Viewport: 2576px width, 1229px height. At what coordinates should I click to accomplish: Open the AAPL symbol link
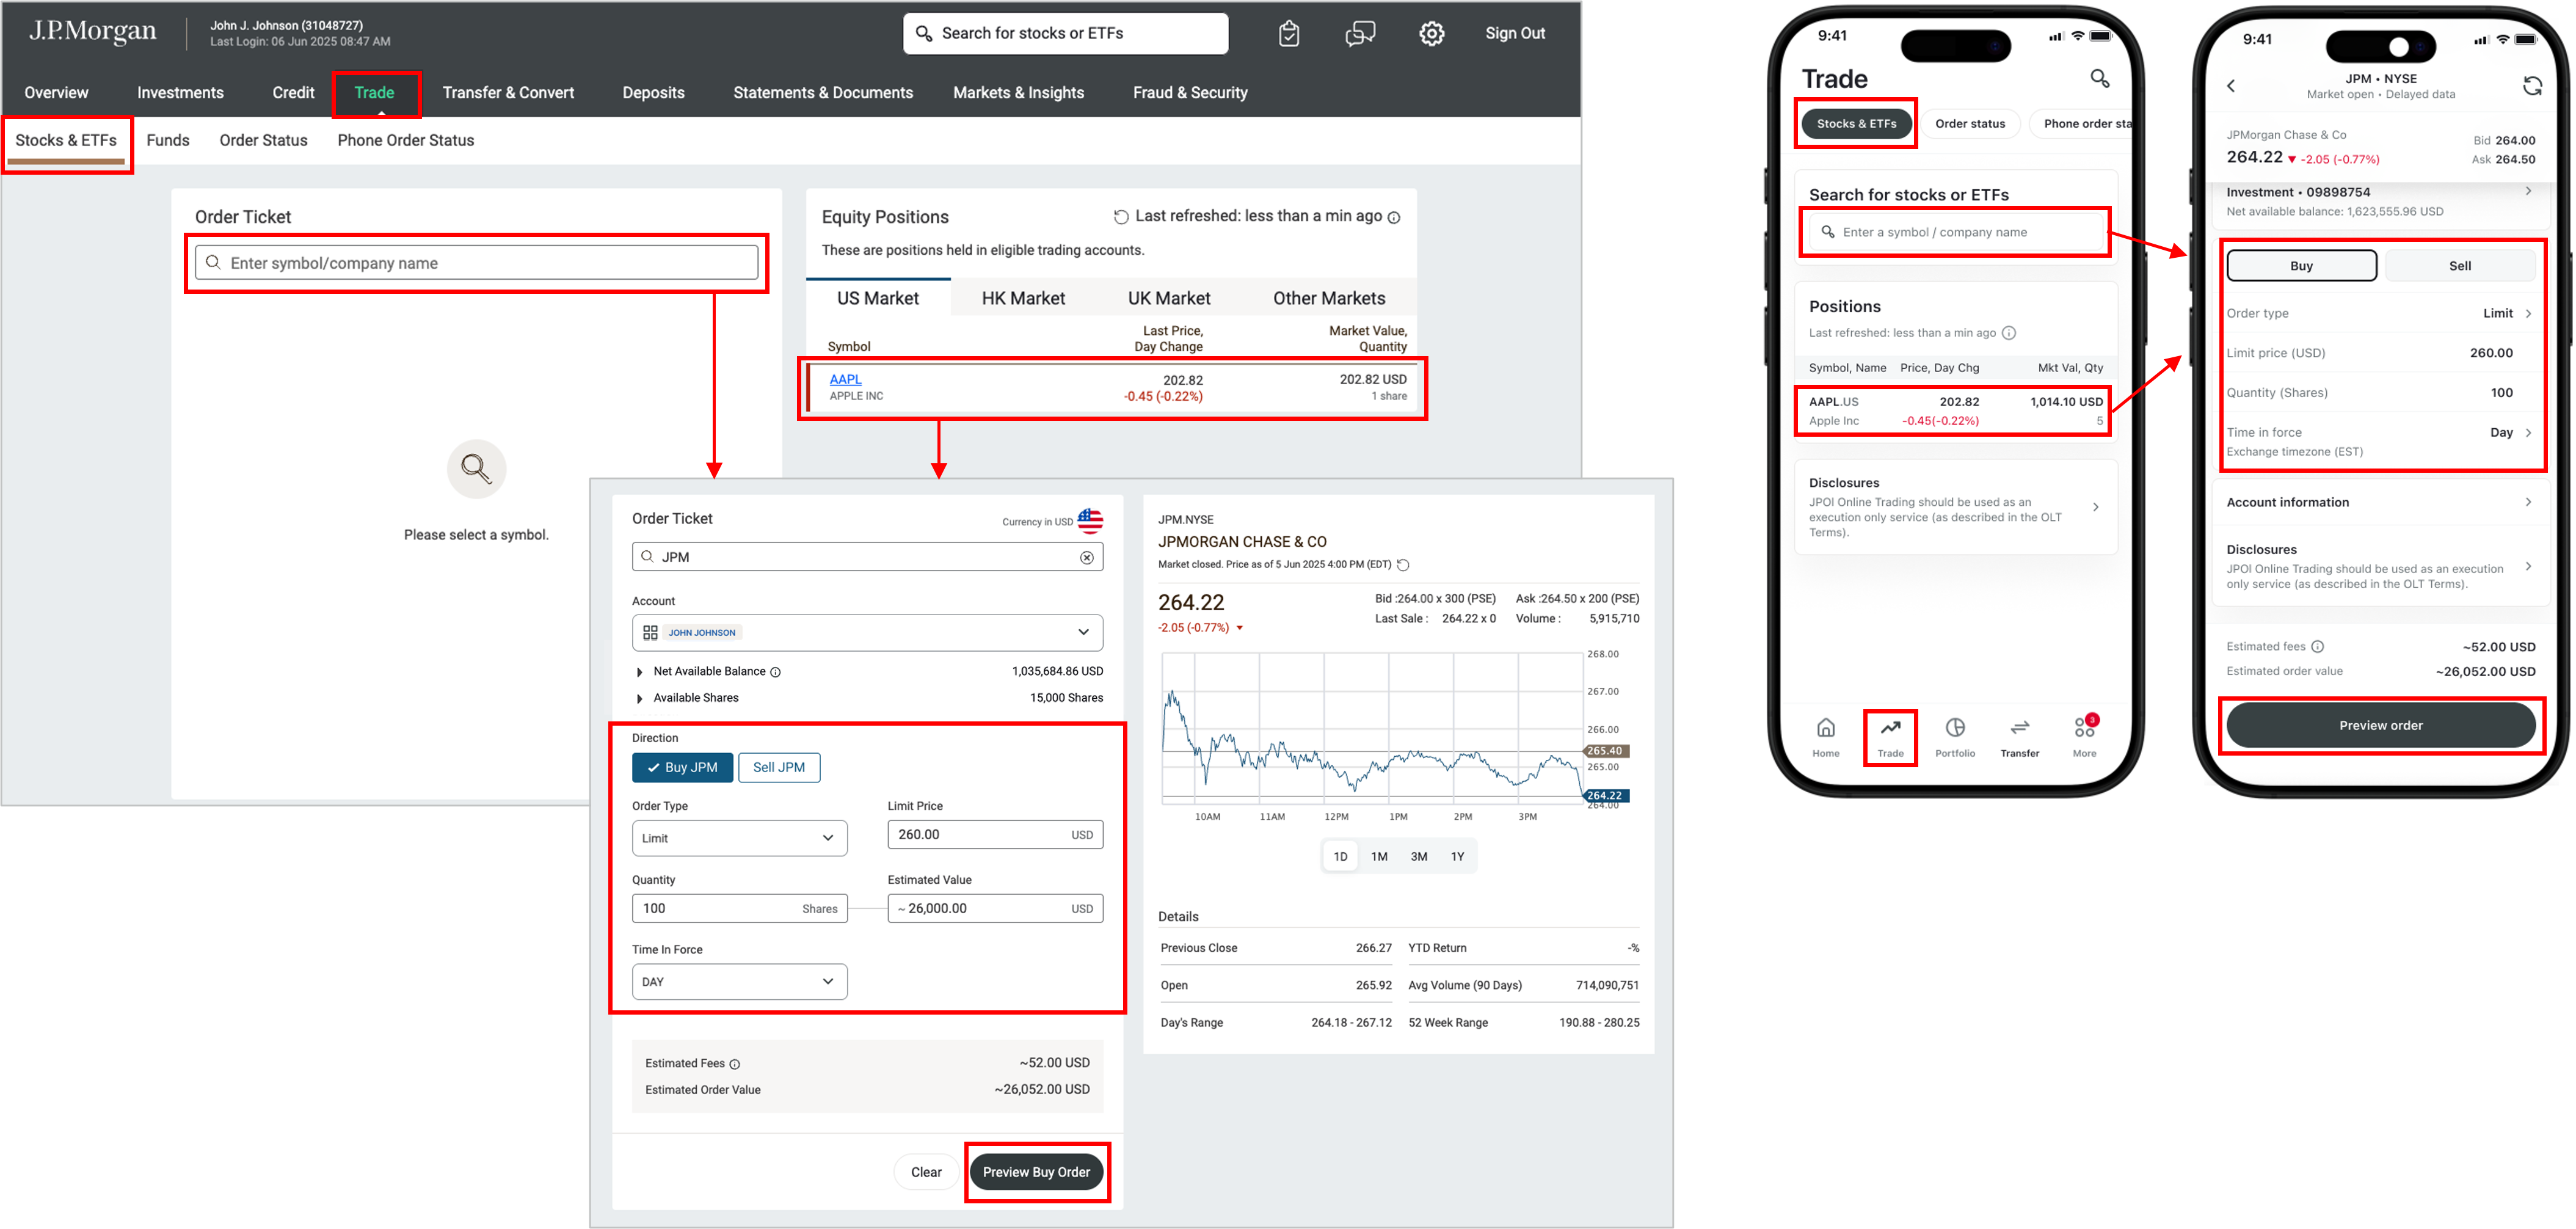845,379
